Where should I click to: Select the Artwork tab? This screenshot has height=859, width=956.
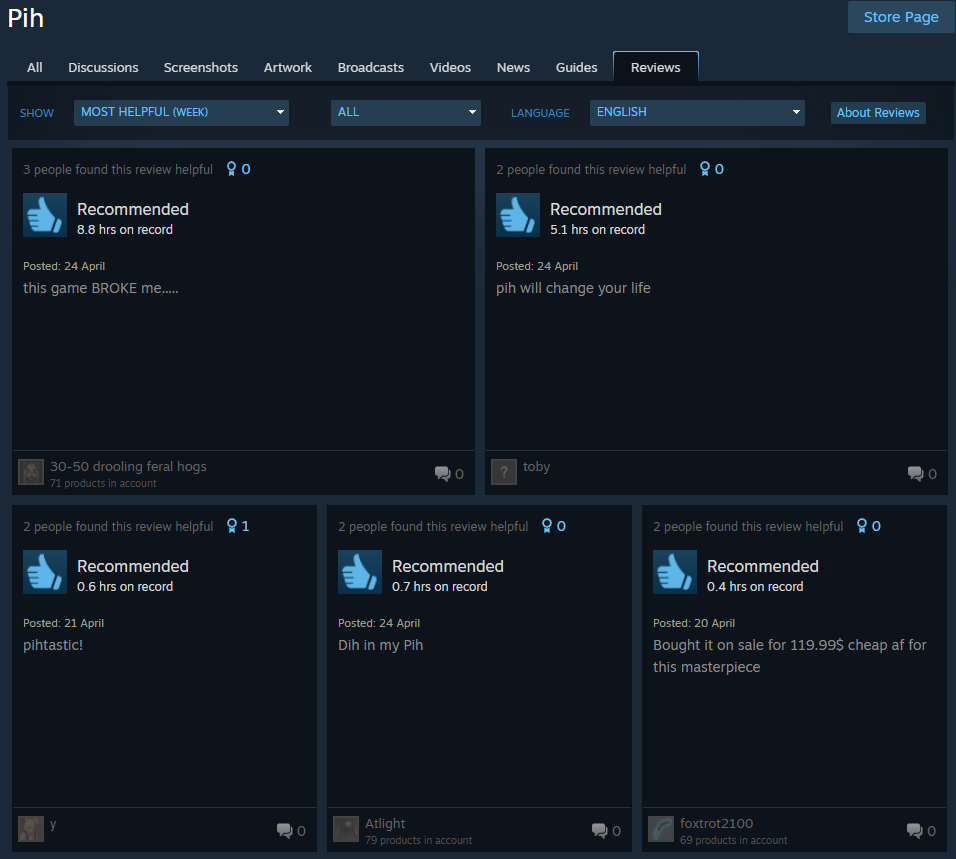[288, 68]
